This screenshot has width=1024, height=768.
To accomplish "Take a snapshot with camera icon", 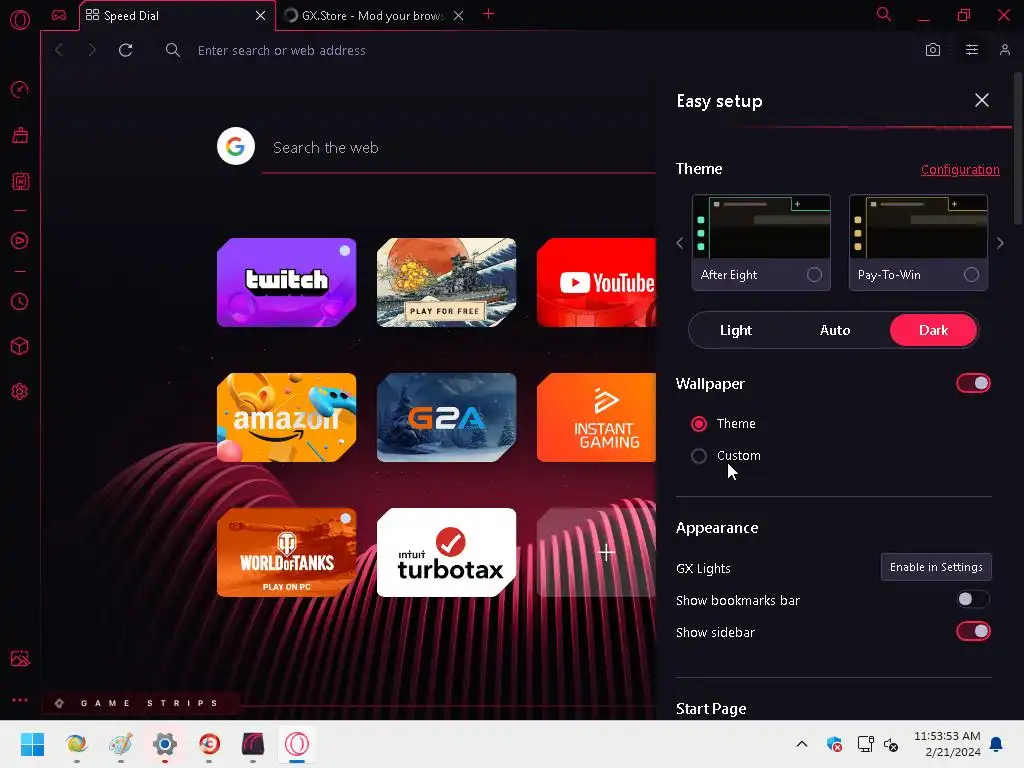I will tap(933, 50).
